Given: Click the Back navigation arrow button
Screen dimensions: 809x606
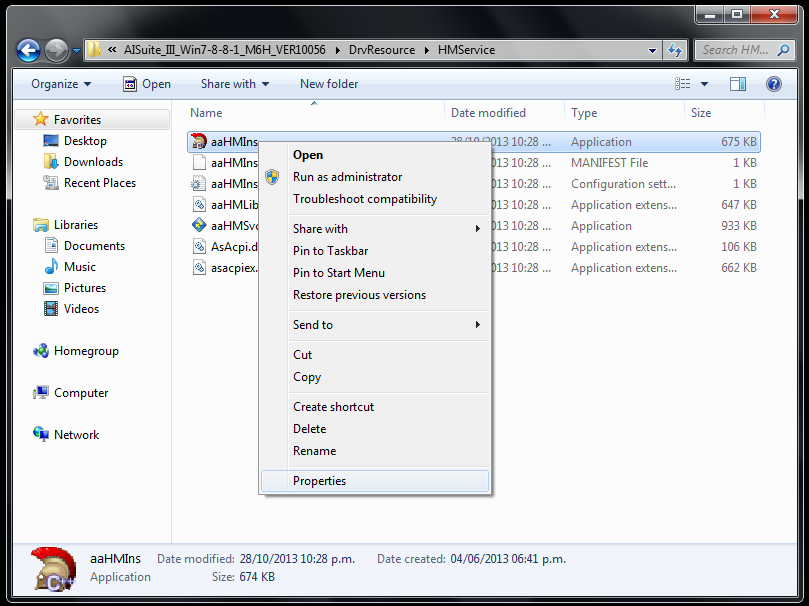Looking at the screenshot, I should (x=28, y=49).
